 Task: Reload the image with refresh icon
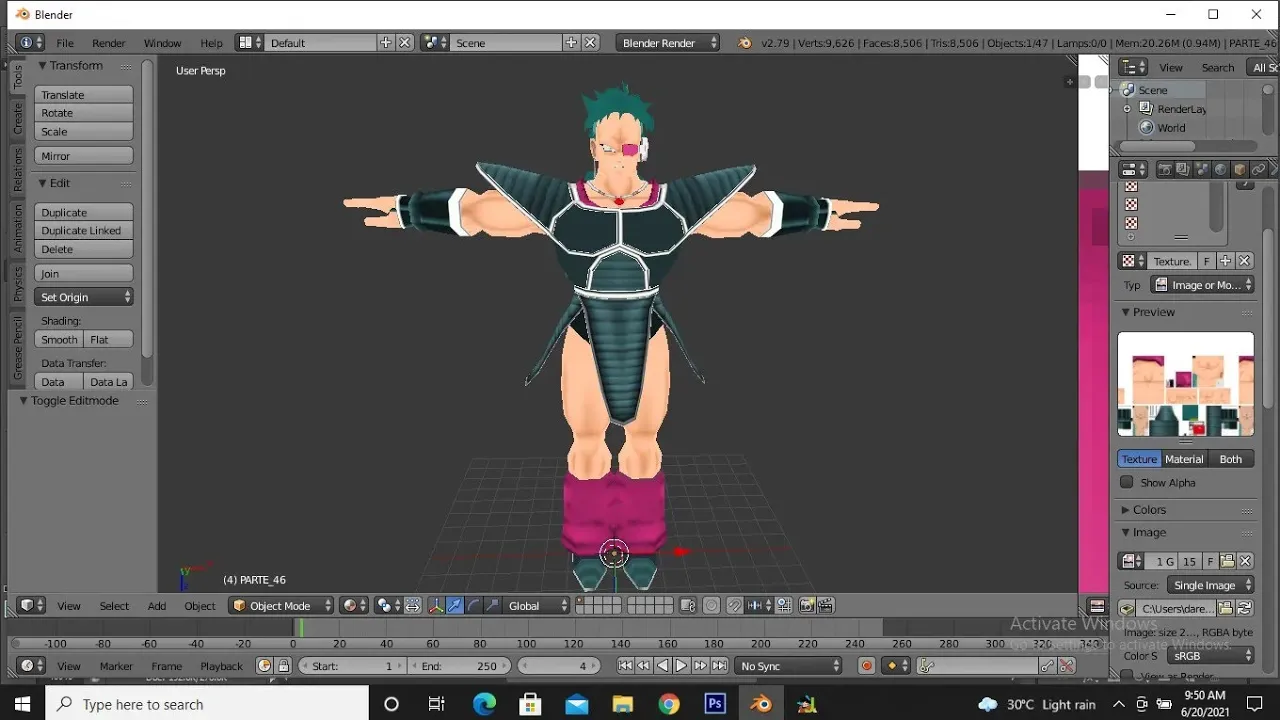pyautogui.click(x=1245, y=608)
